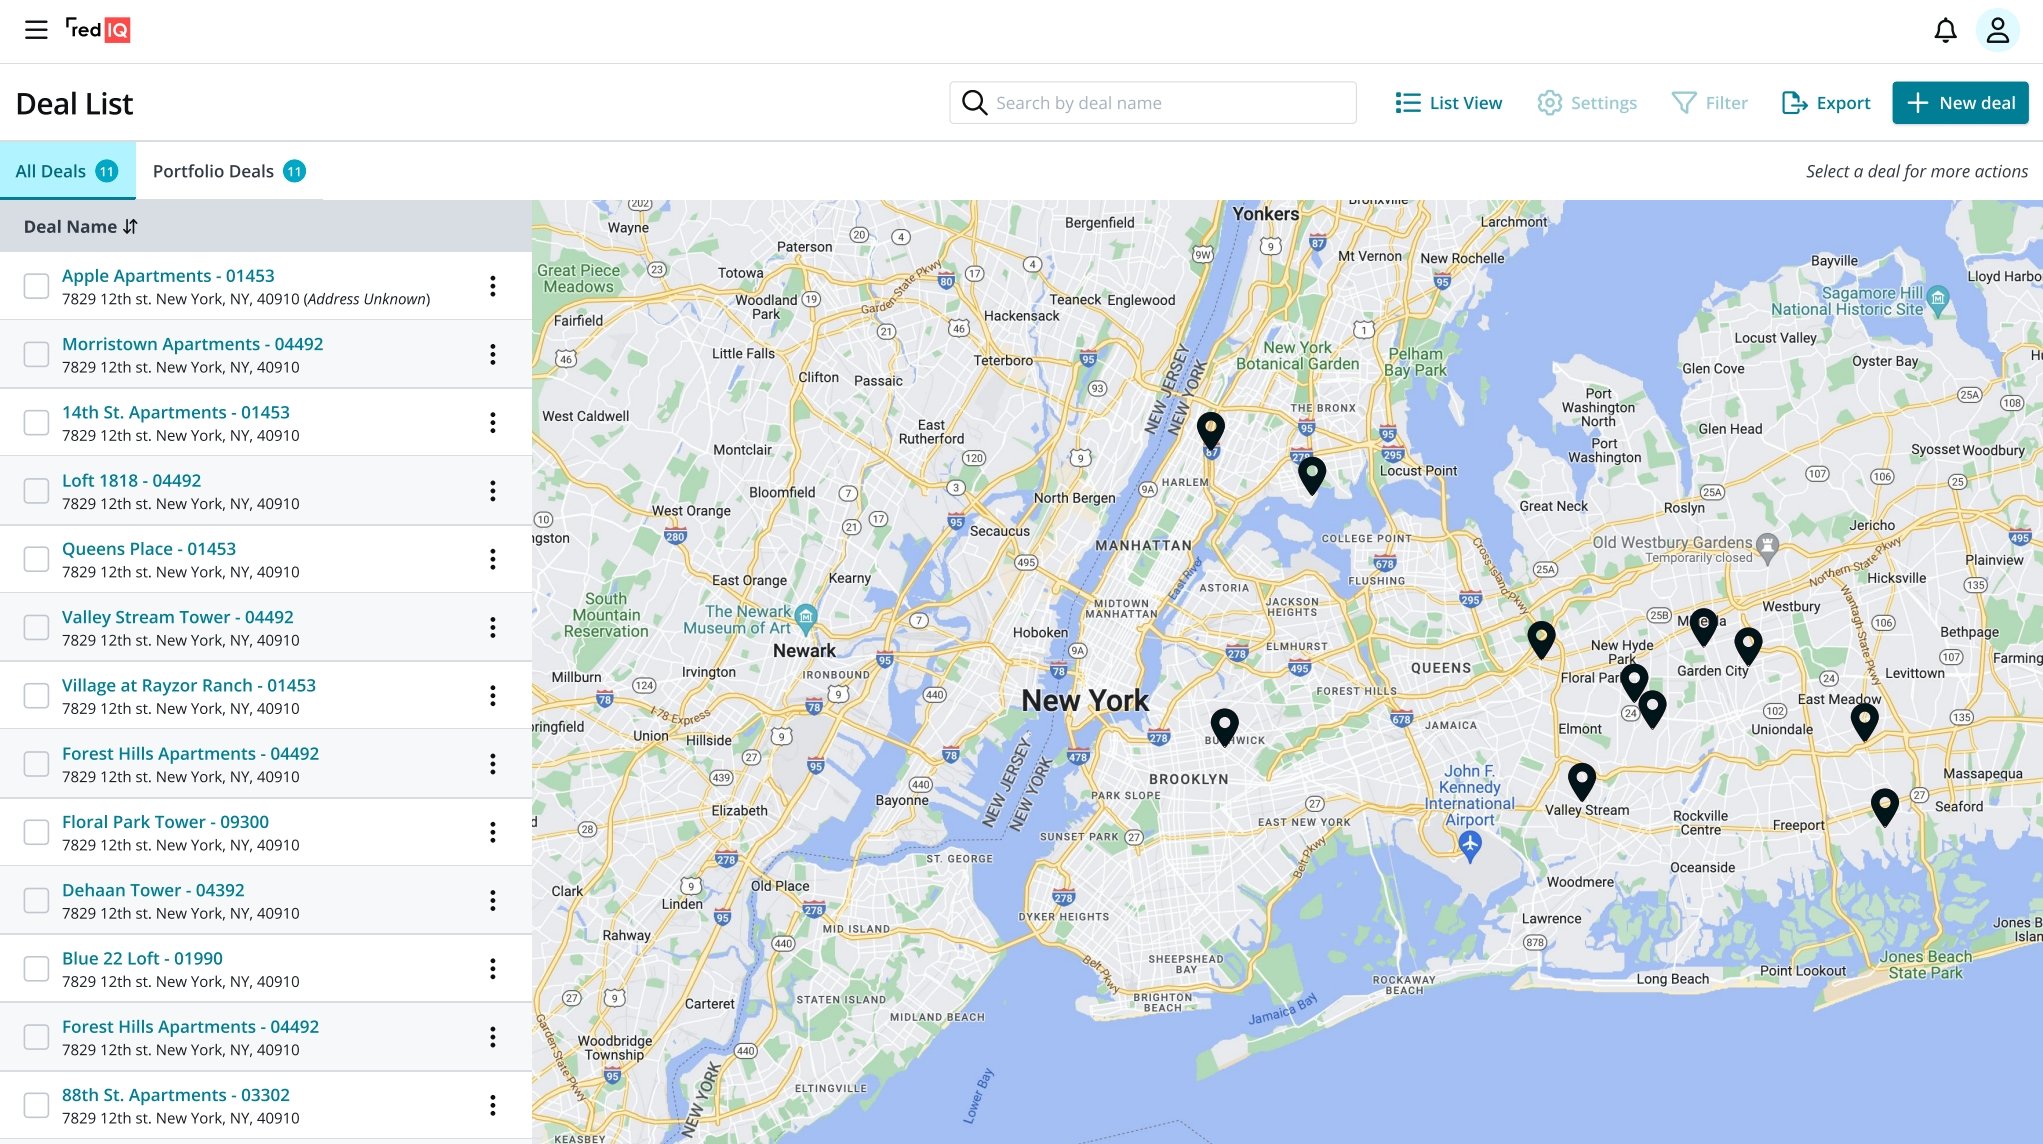
Task: Open more options for Dehaan Tower
Action: 493,900
